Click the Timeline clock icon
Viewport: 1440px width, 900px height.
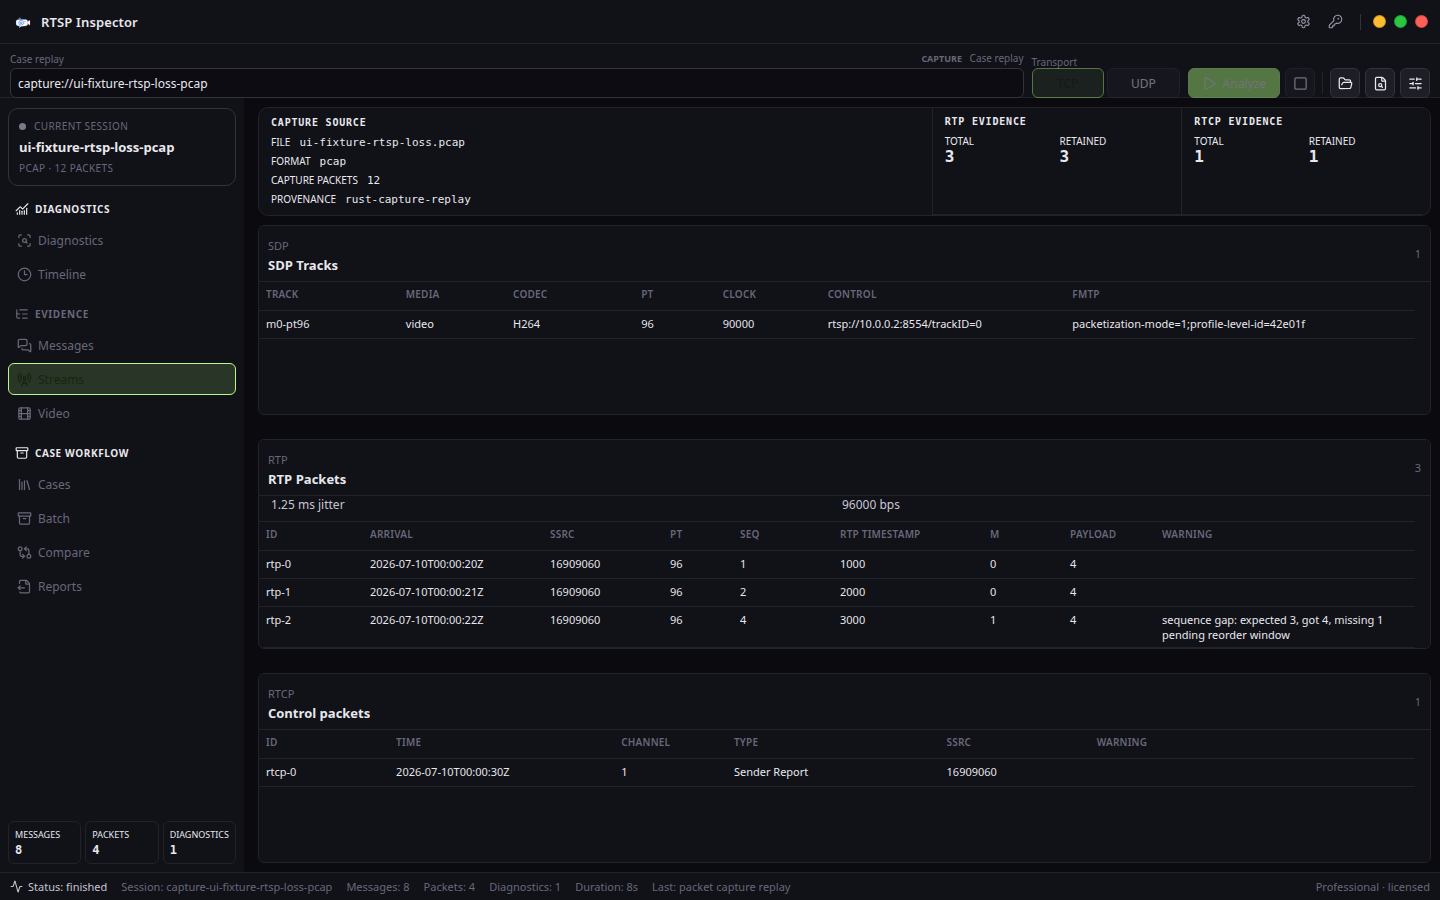(x=25, y=275)
